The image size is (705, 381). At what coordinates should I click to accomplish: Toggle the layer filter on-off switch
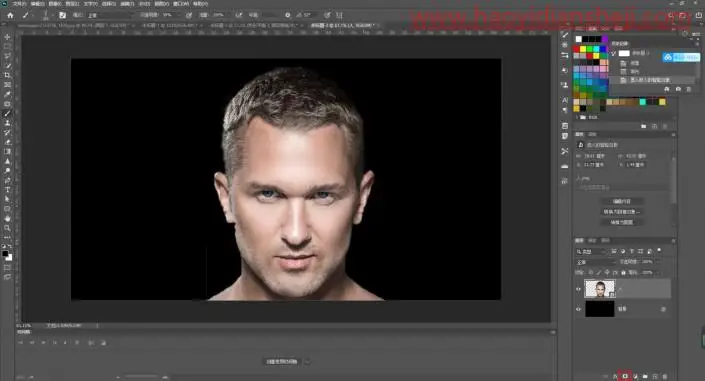point(660,251)
